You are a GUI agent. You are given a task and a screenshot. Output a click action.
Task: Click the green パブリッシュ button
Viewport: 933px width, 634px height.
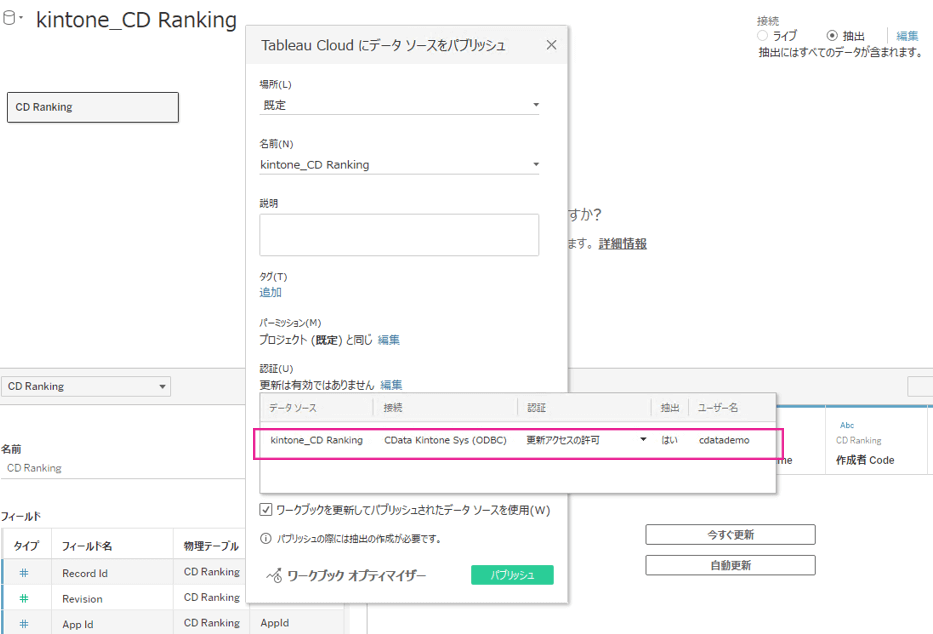click(x=512, y=575)
